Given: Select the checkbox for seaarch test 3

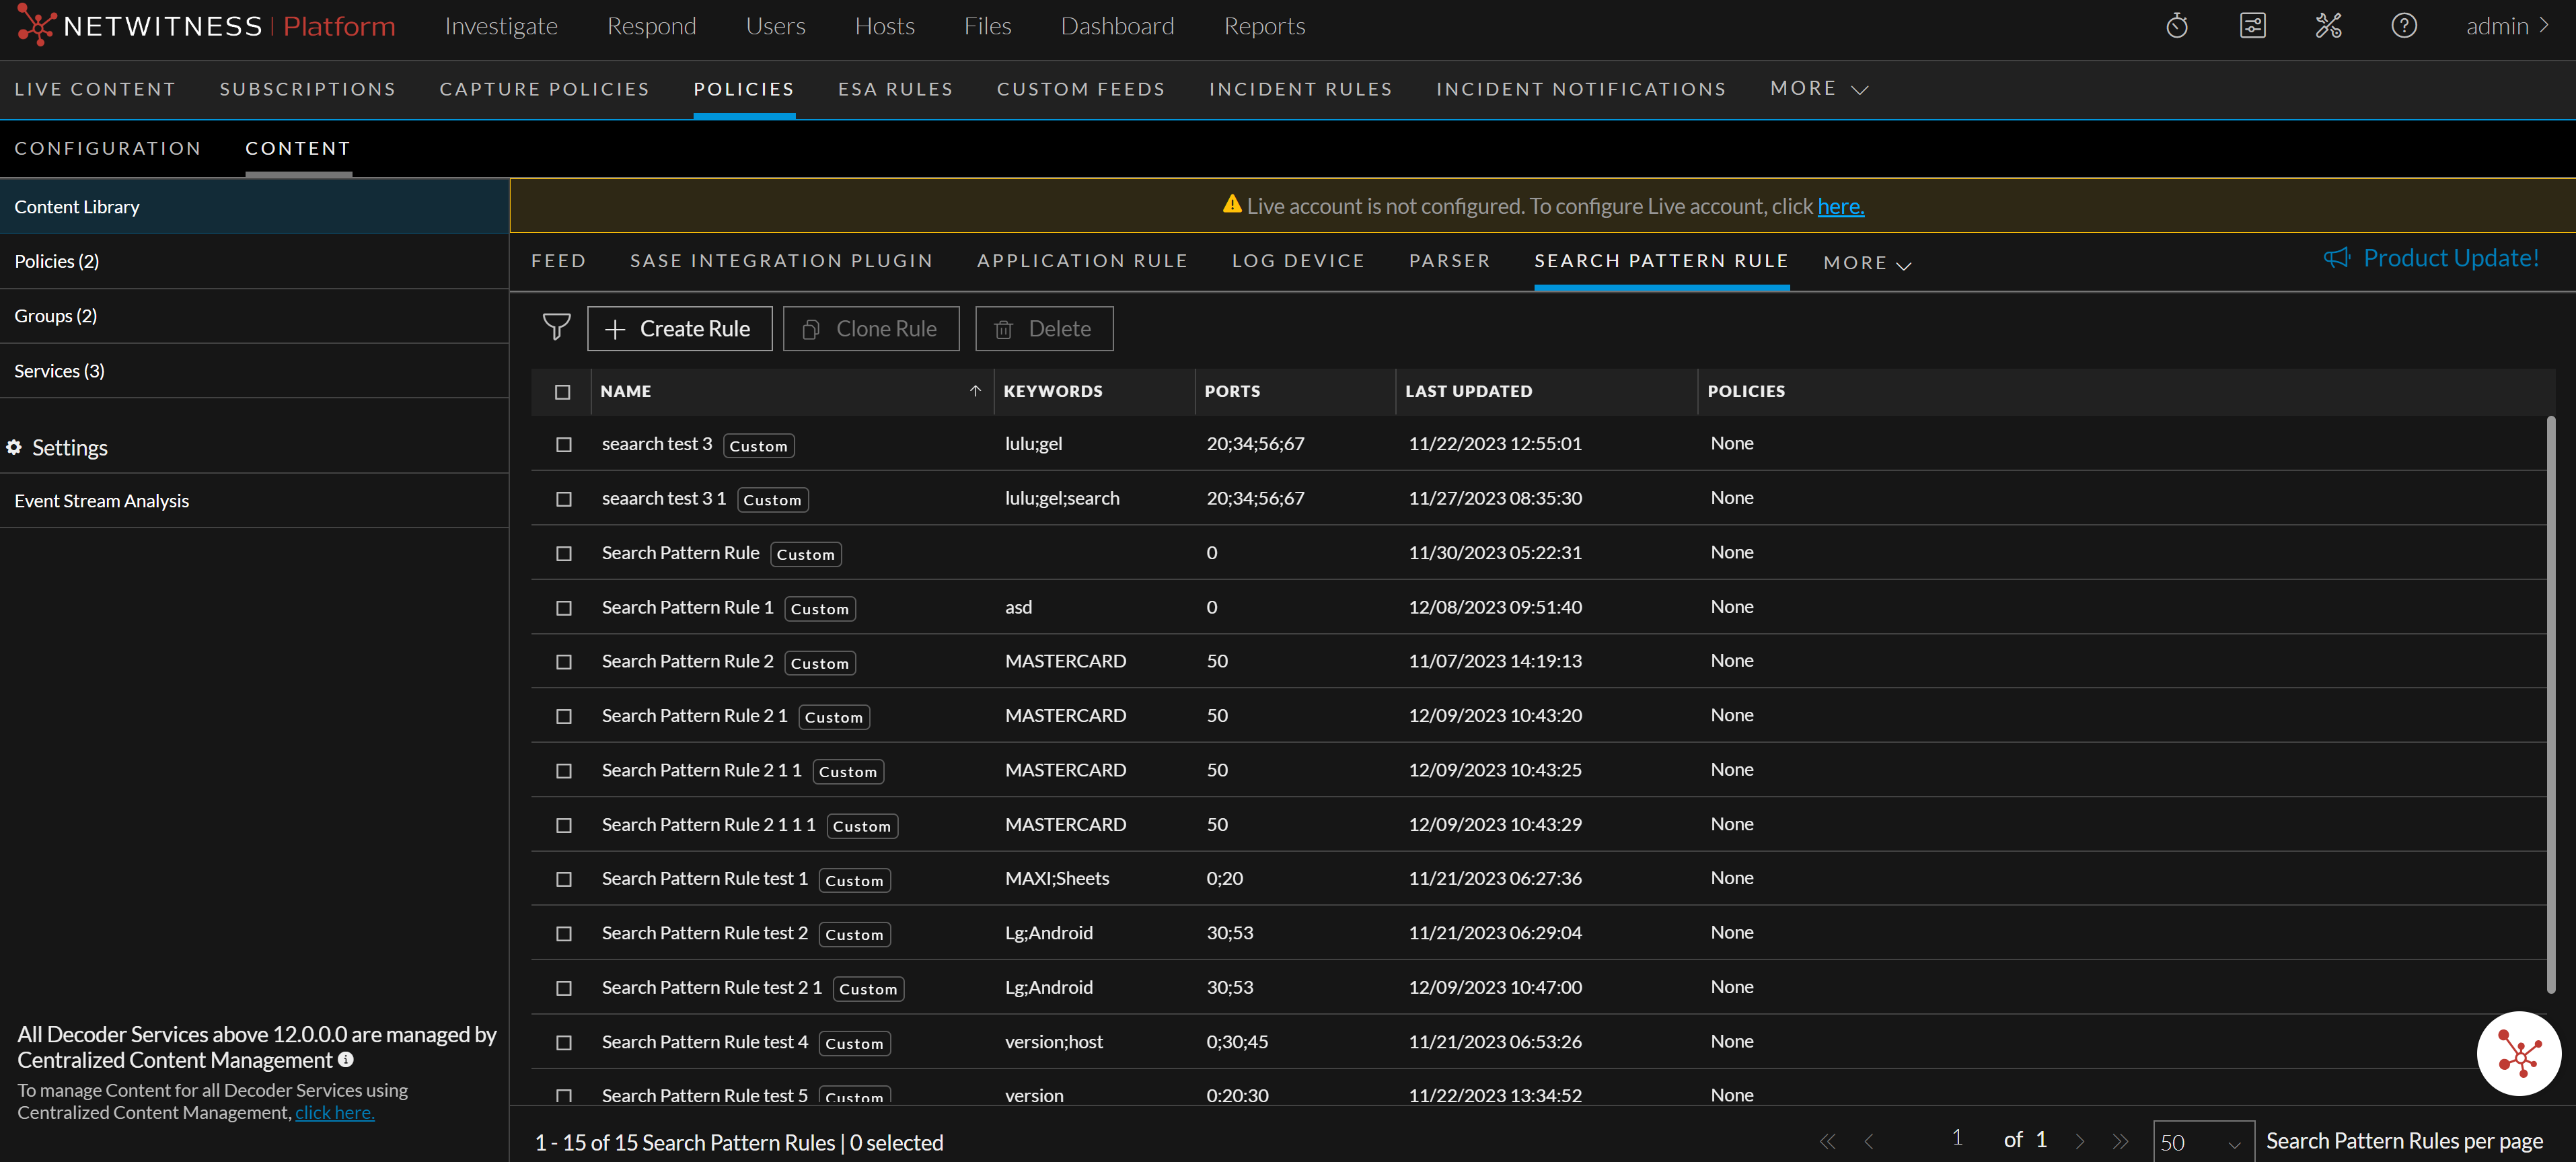Looking at the screenshot, I should tap(563, 445).
